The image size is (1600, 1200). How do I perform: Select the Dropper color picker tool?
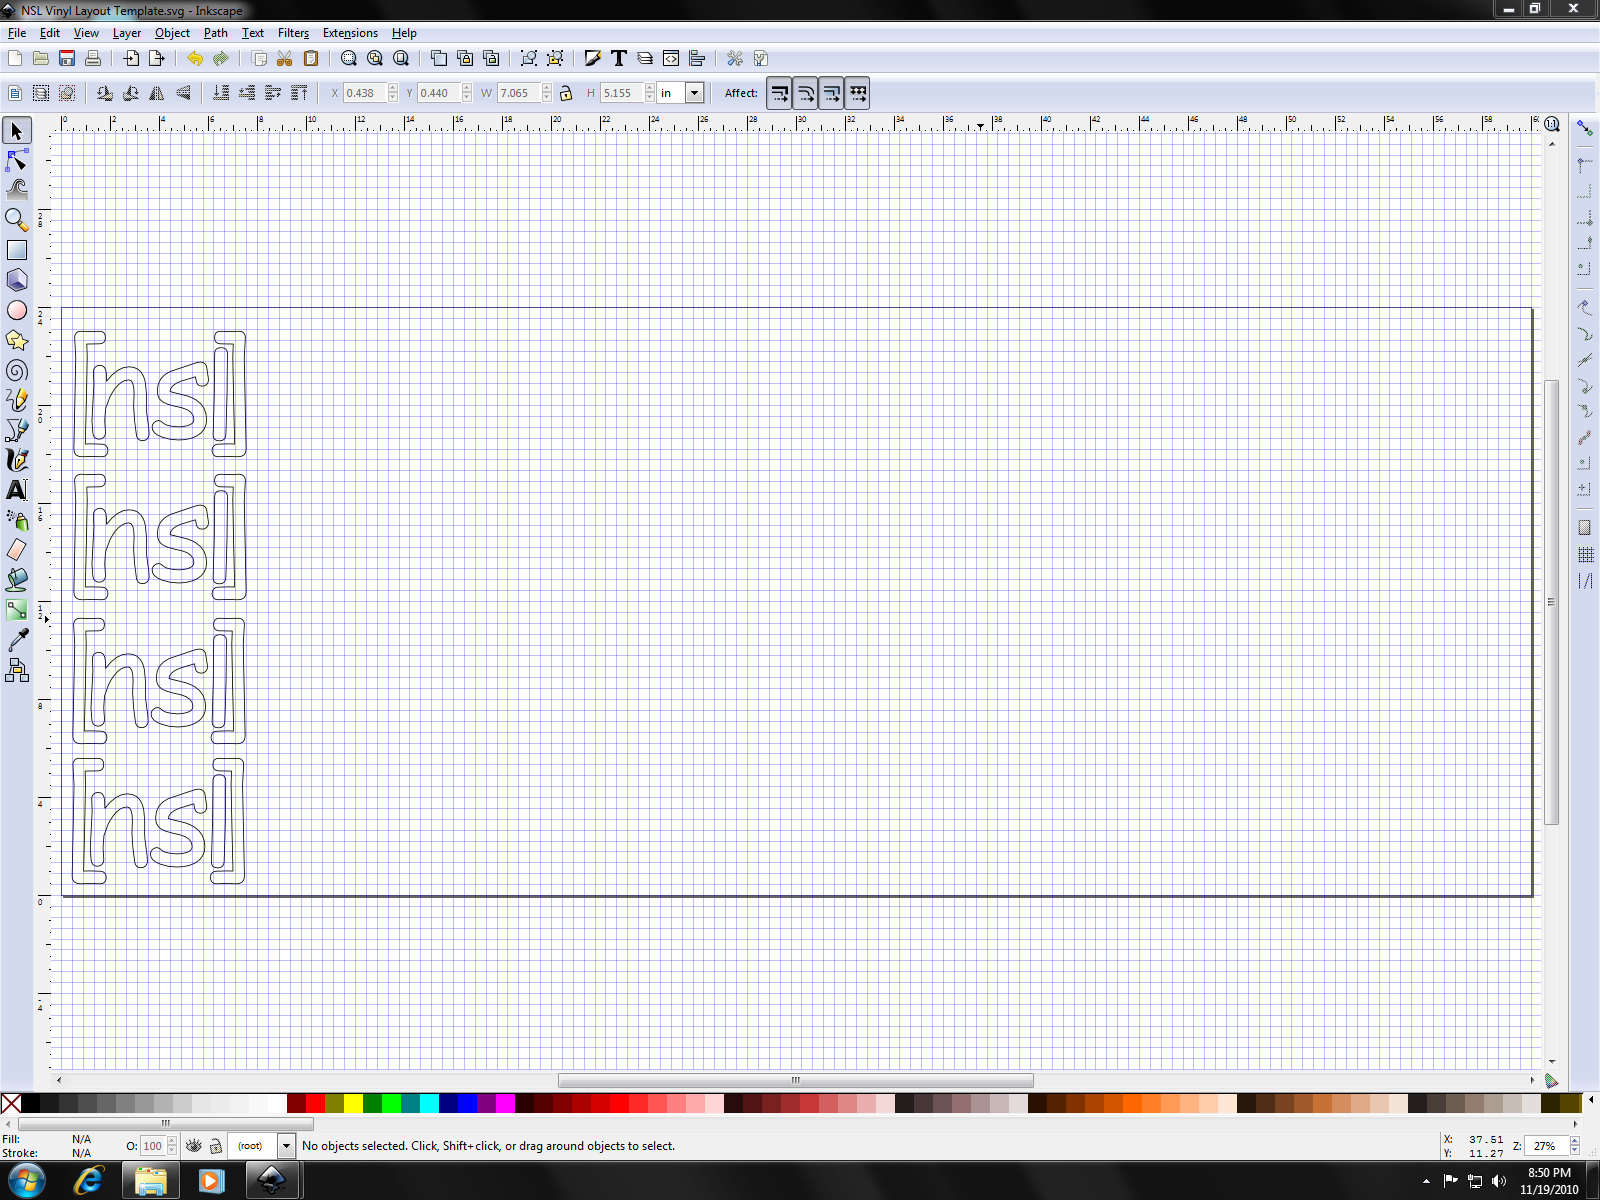point(17,640)
